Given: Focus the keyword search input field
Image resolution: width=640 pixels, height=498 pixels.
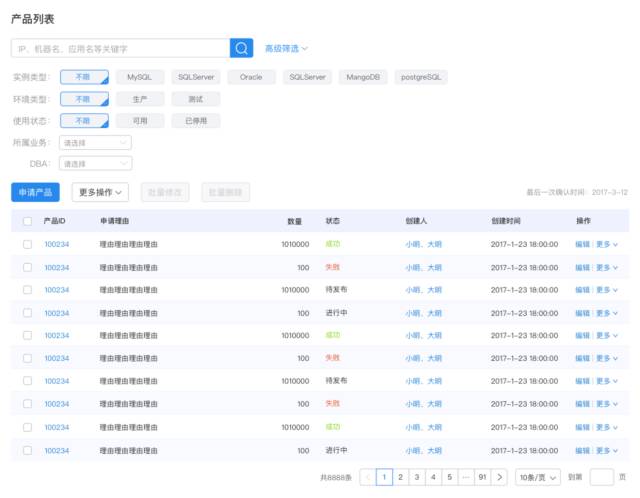Looking at the screenshot, I should click(x=120, y=48).
